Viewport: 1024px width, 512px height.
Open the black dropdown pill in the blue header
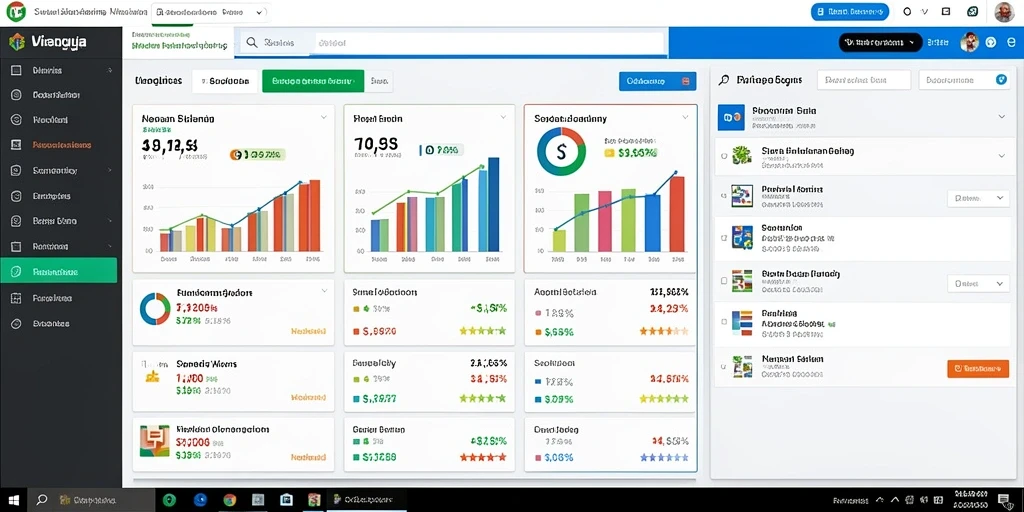click(x=880, y=42)
